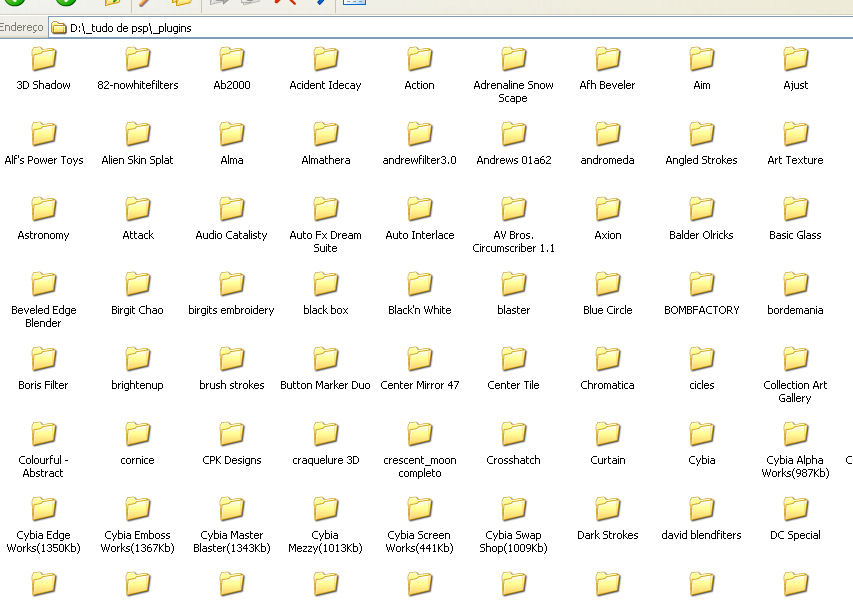Click the Ajust folder icon
This screenshot has height=604, width=853.
795,59
